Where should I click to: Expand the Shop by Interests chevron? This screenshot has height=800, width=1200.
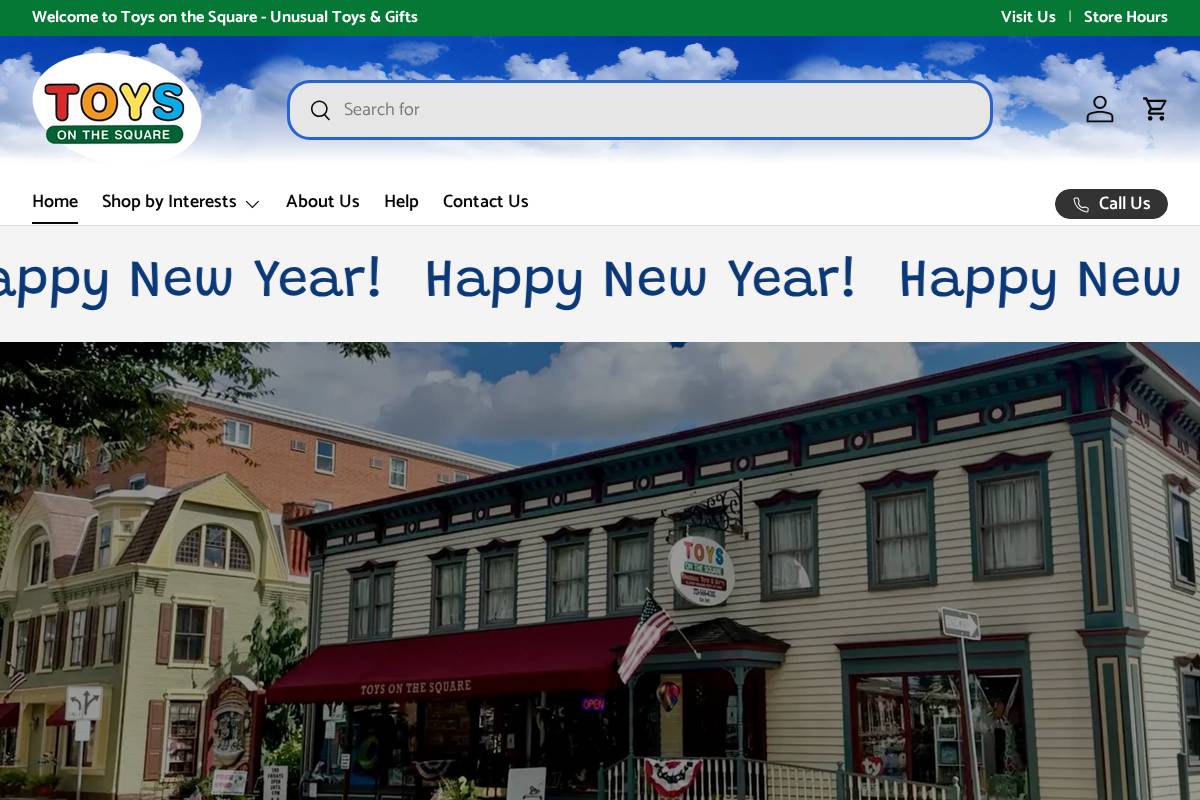pos(252,203)
